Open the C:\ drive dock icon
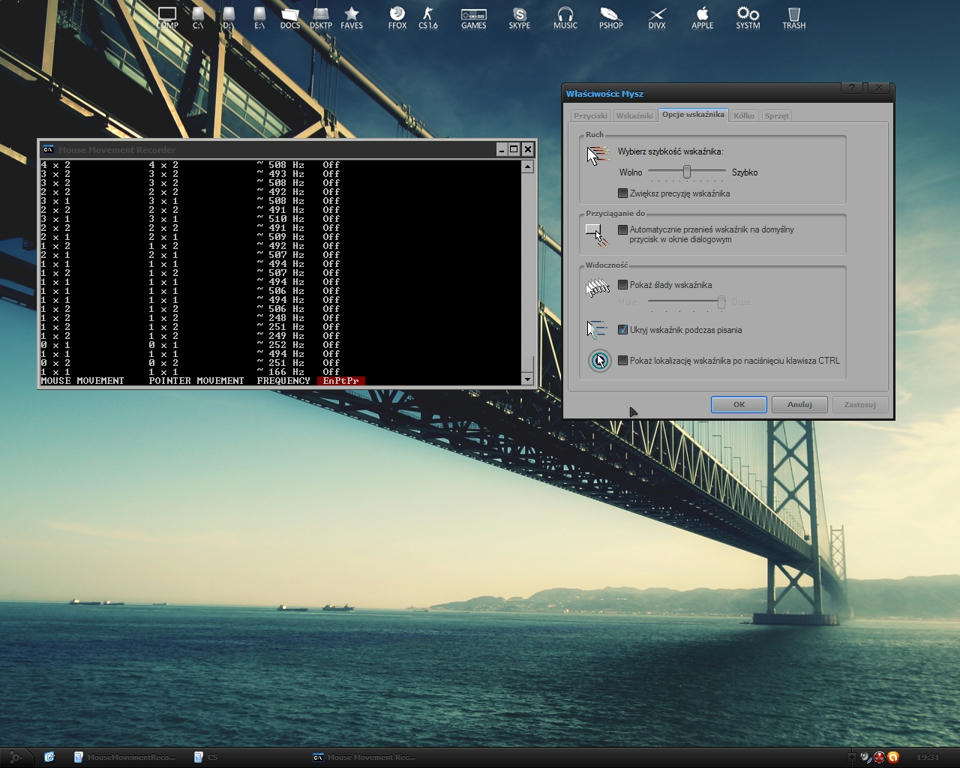Screen dimensions: 960x768 coord(198,18)
